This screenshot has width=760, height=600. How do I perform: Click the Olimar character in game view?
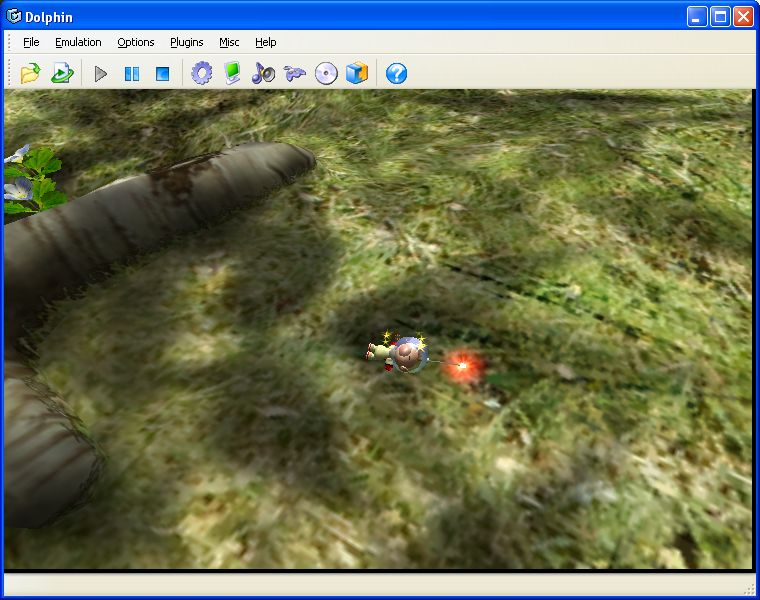click(x=398, y=354)
